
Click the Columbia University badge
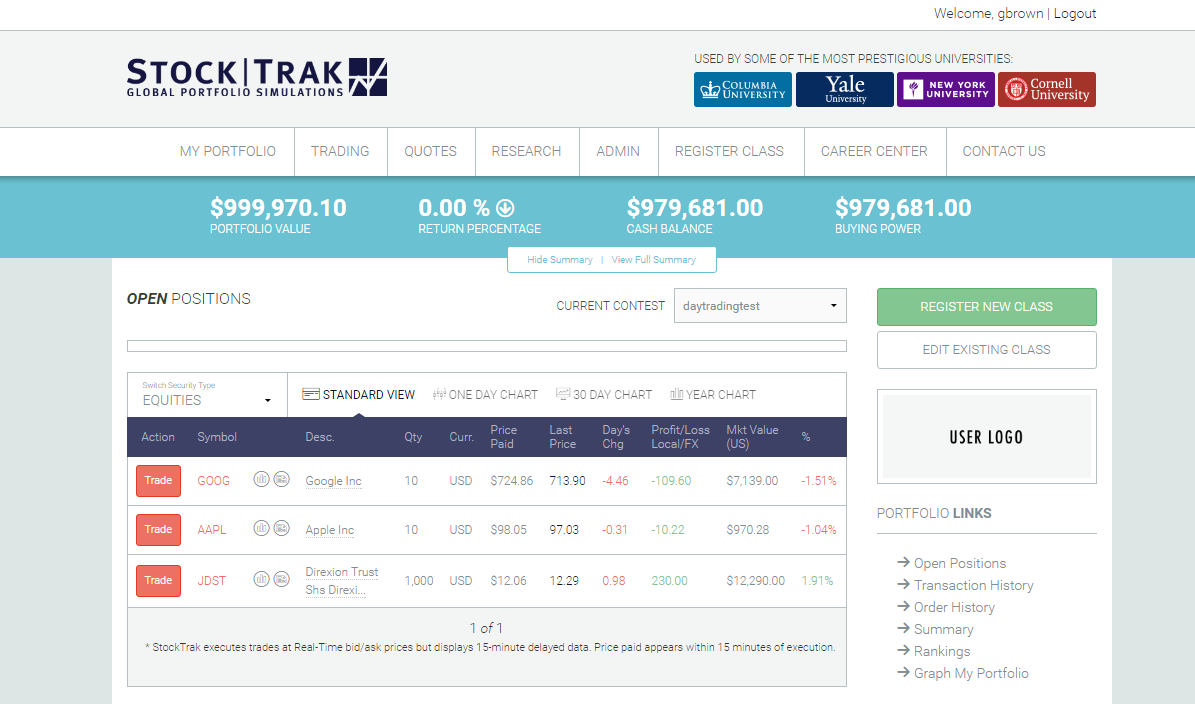click(x=742, y=89)
